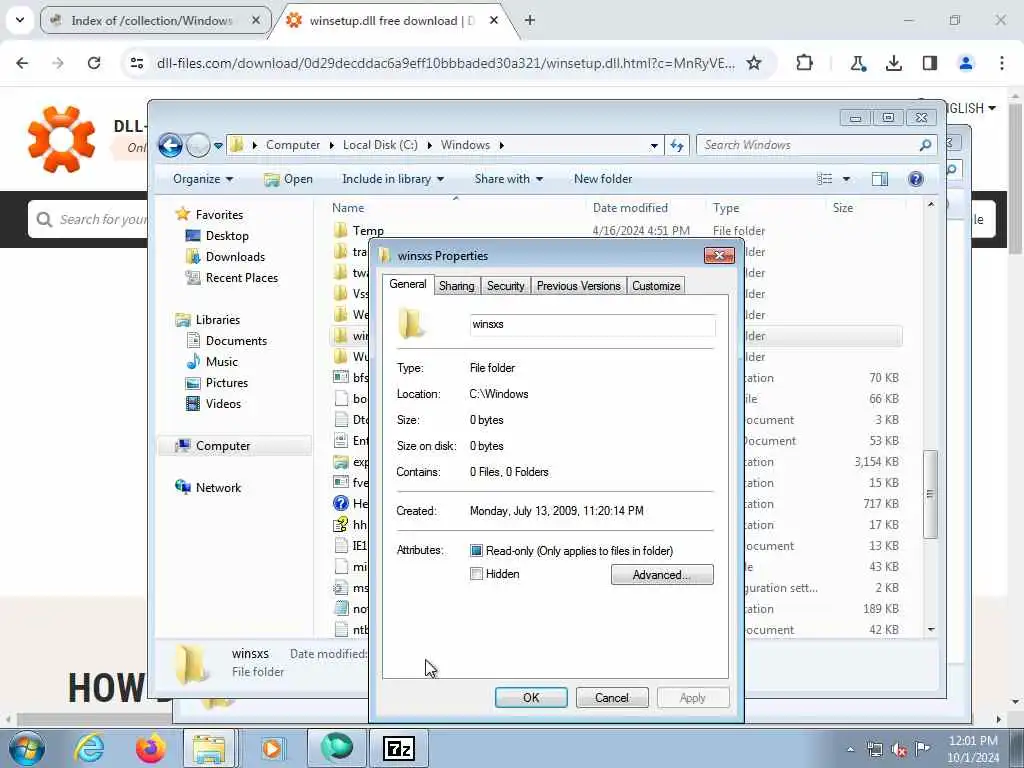1024x768 pixels.
Task: Reload the Chrome page
Action: click(x=94, y=63)
